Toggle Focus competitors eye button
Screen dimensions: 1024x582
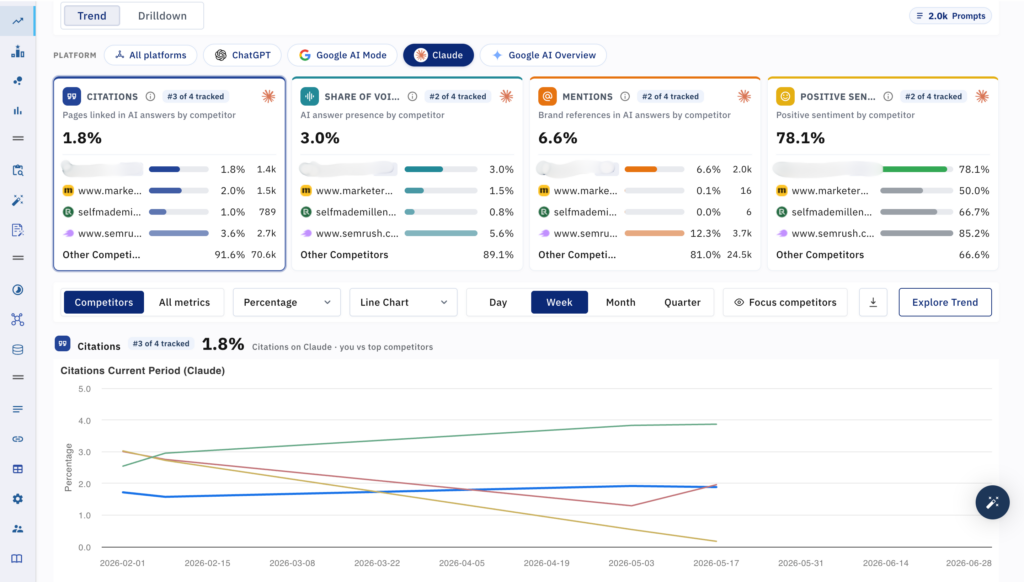pos(785,302)
